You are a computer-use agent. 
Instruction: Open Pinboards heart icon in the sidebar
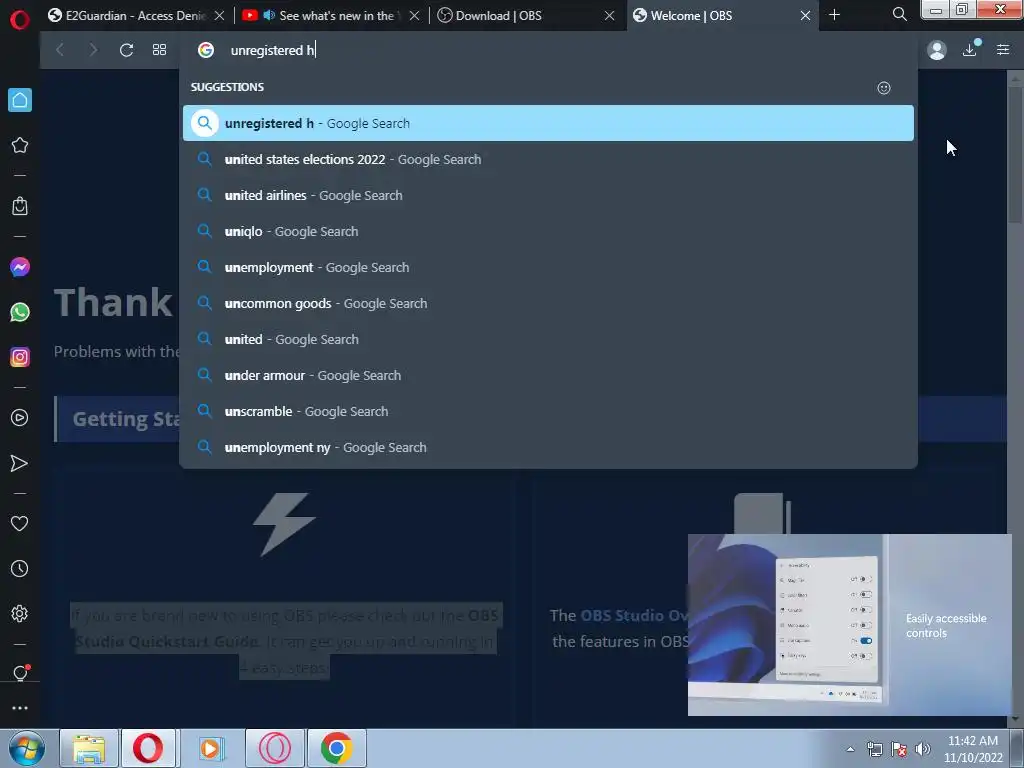click(x=20, y=523)
